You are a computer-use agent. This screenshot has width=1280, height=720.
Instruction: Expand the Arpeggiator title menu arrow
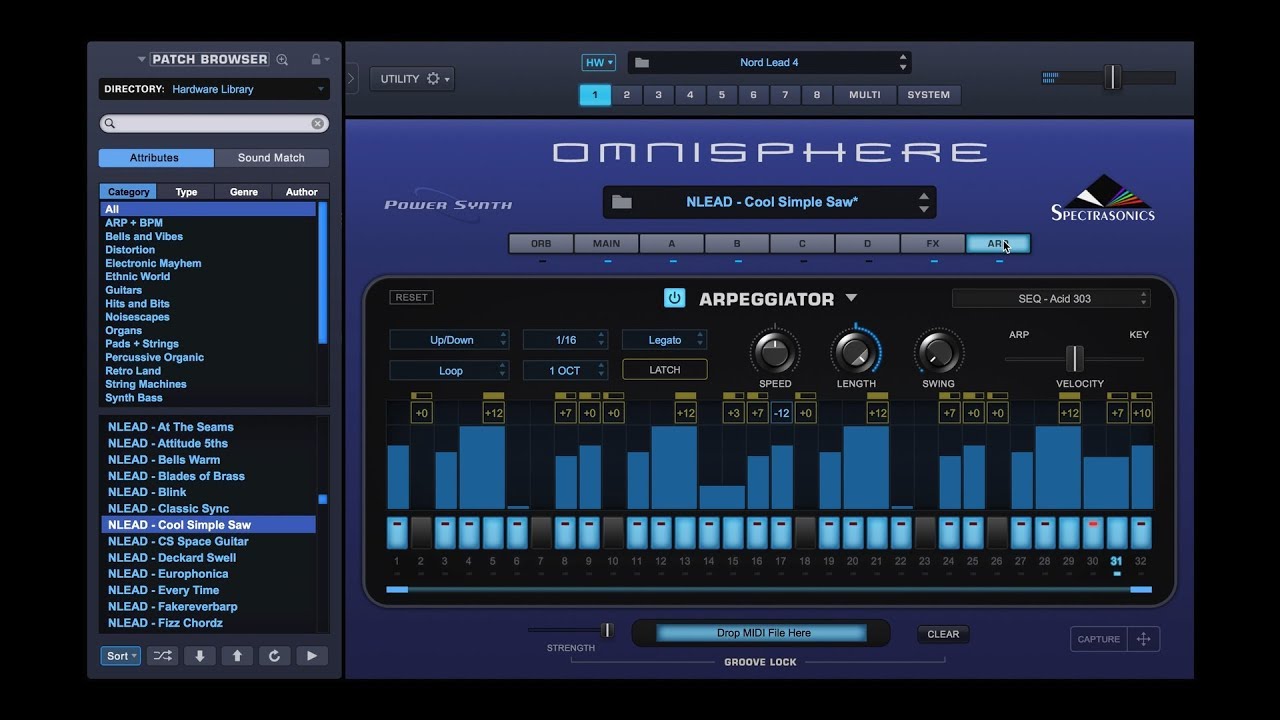point(851,298)
